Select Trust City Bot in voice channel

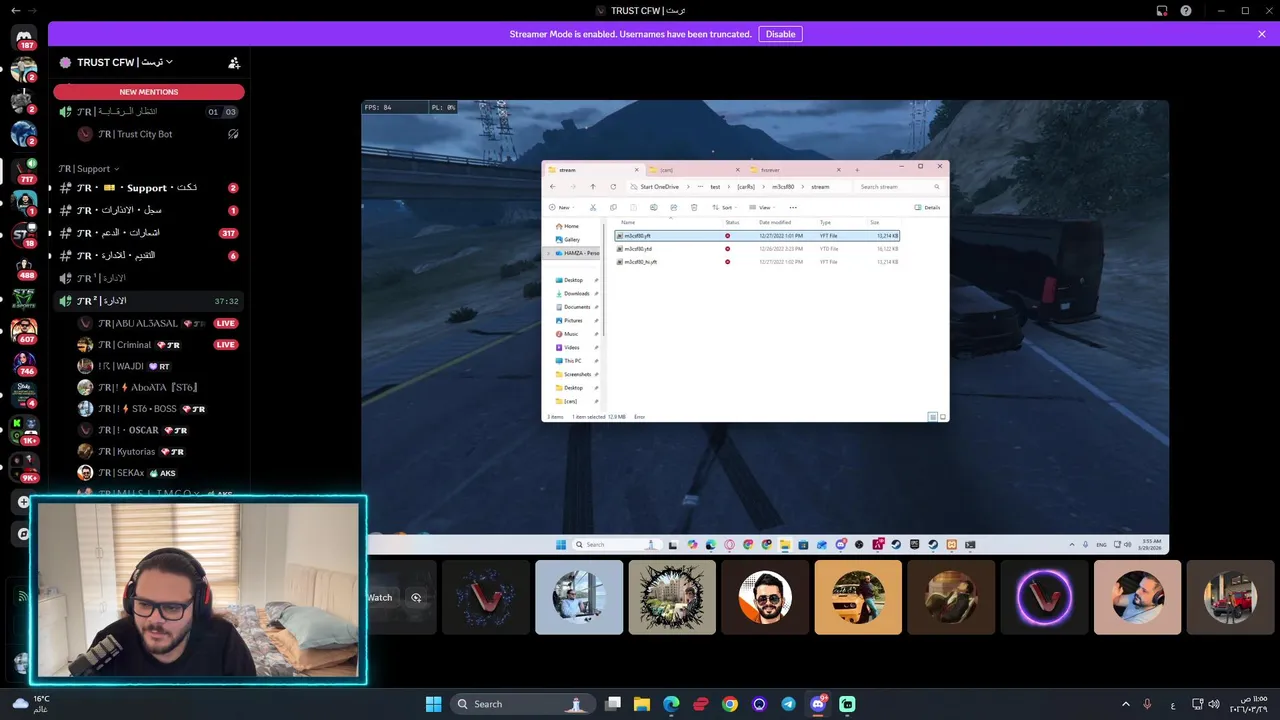pos(159,134)
